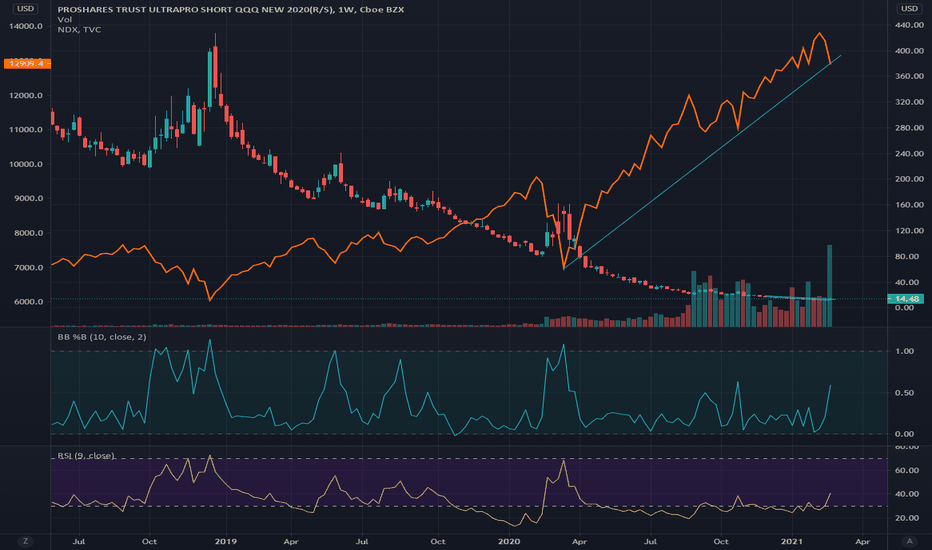932x550 pixels.
Task: Click the 2021 label on time axis
Action: click(x=792, y=541)
